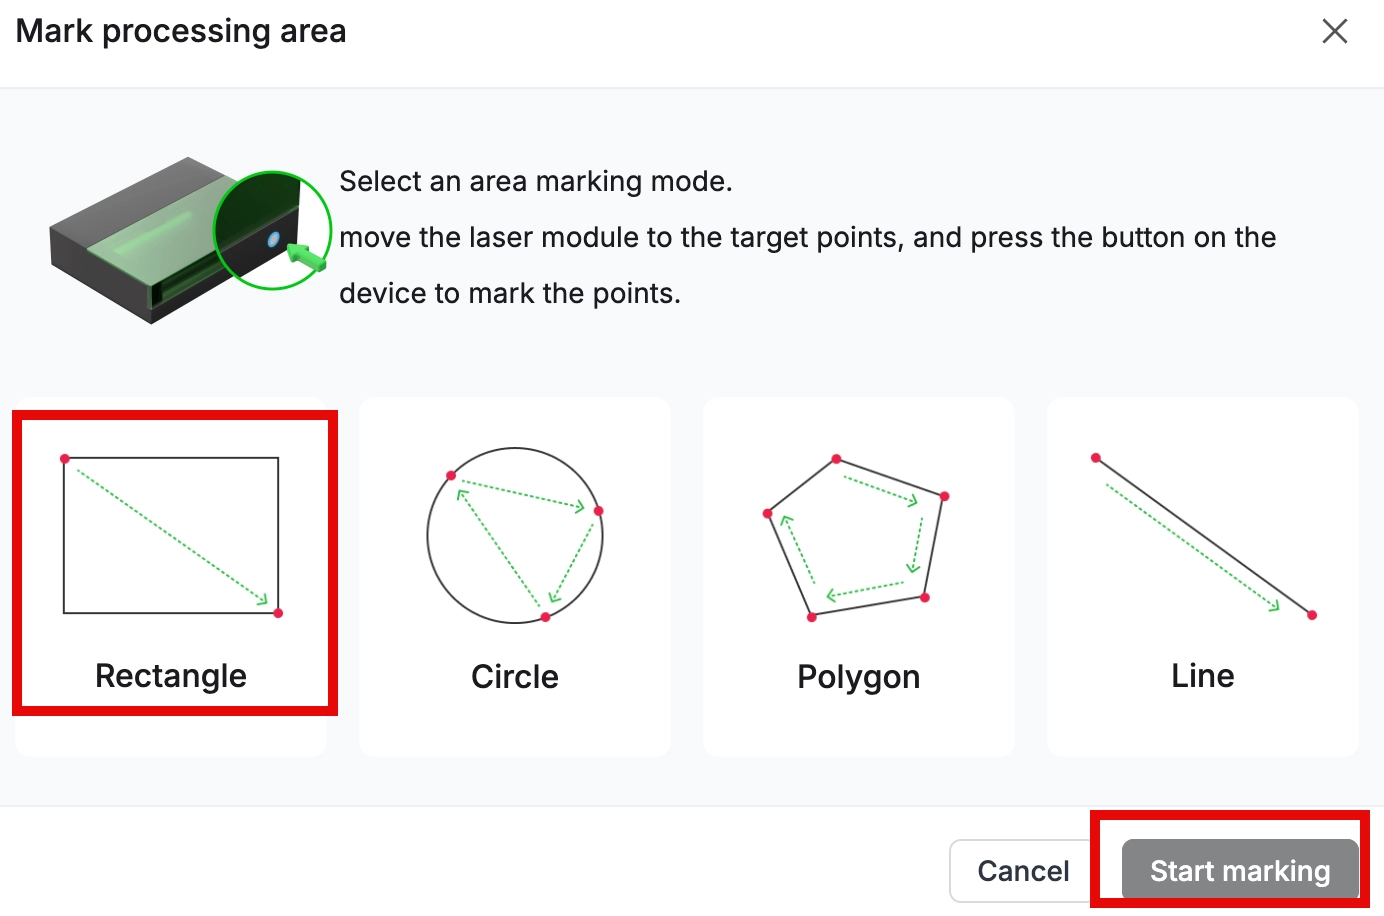The width and height of the screenshot is (1384, 916).
Task: Click the Line label text
Action: [1203, 676]
